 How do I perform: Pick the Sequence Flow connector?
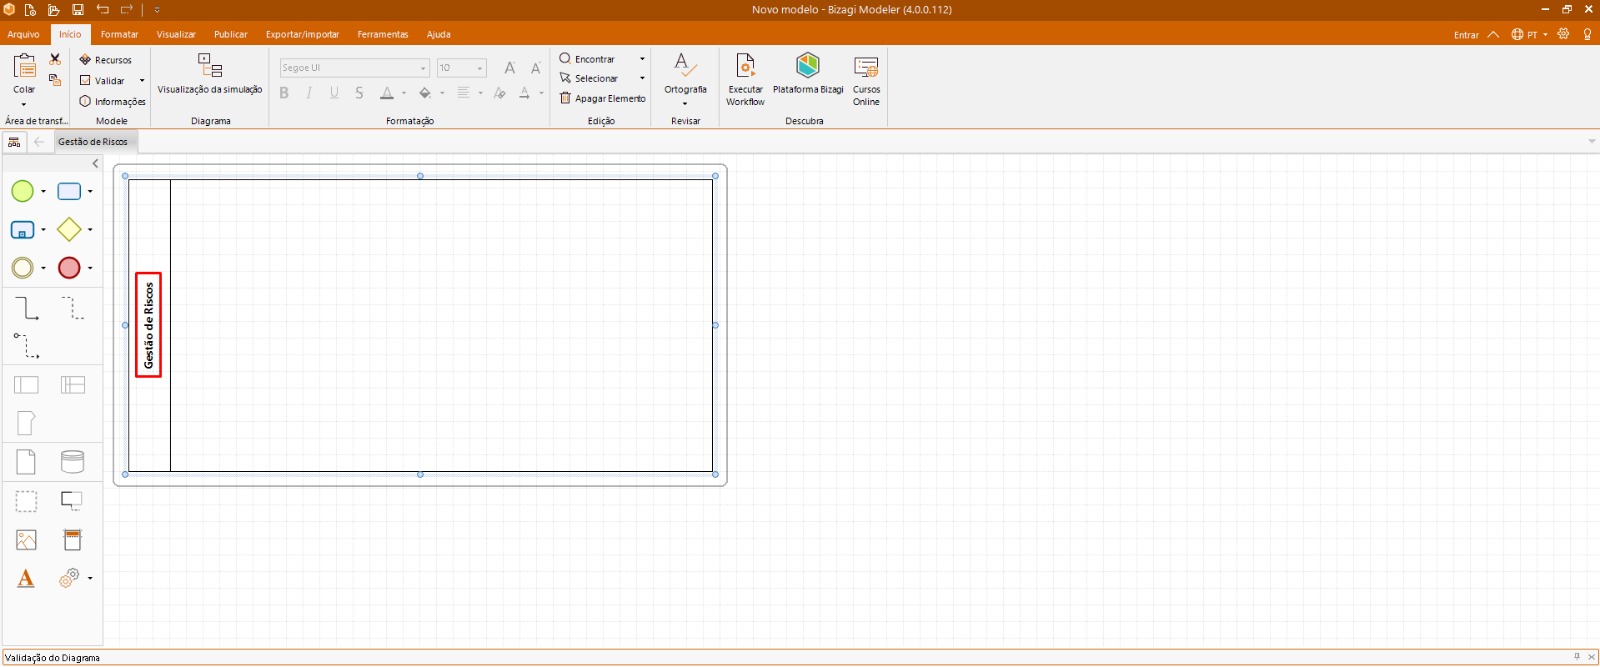26,308
